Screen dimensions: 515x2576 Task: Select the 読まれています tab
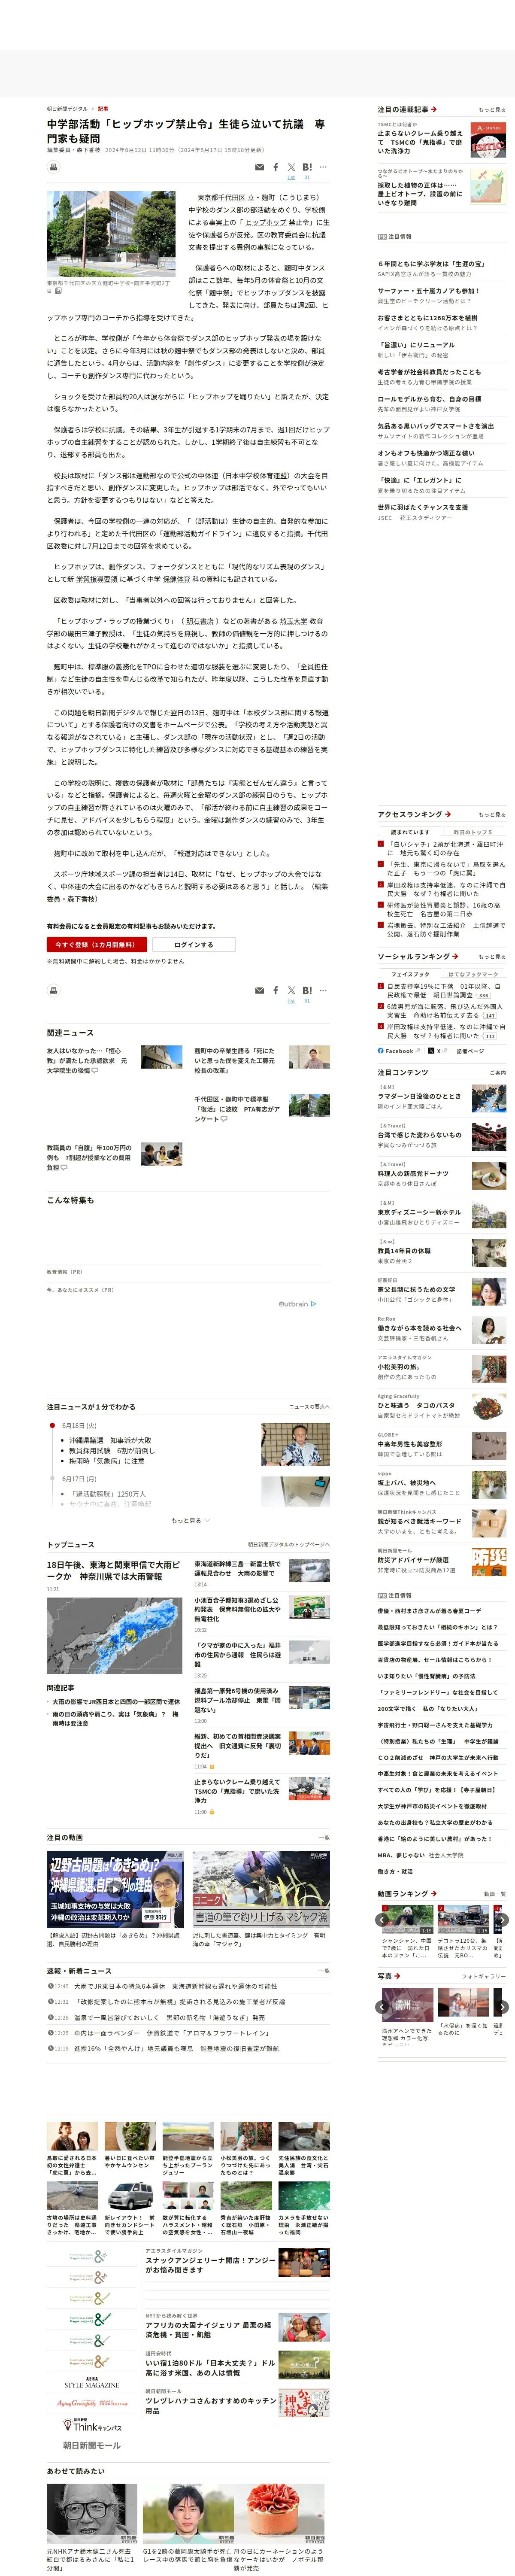410,832
